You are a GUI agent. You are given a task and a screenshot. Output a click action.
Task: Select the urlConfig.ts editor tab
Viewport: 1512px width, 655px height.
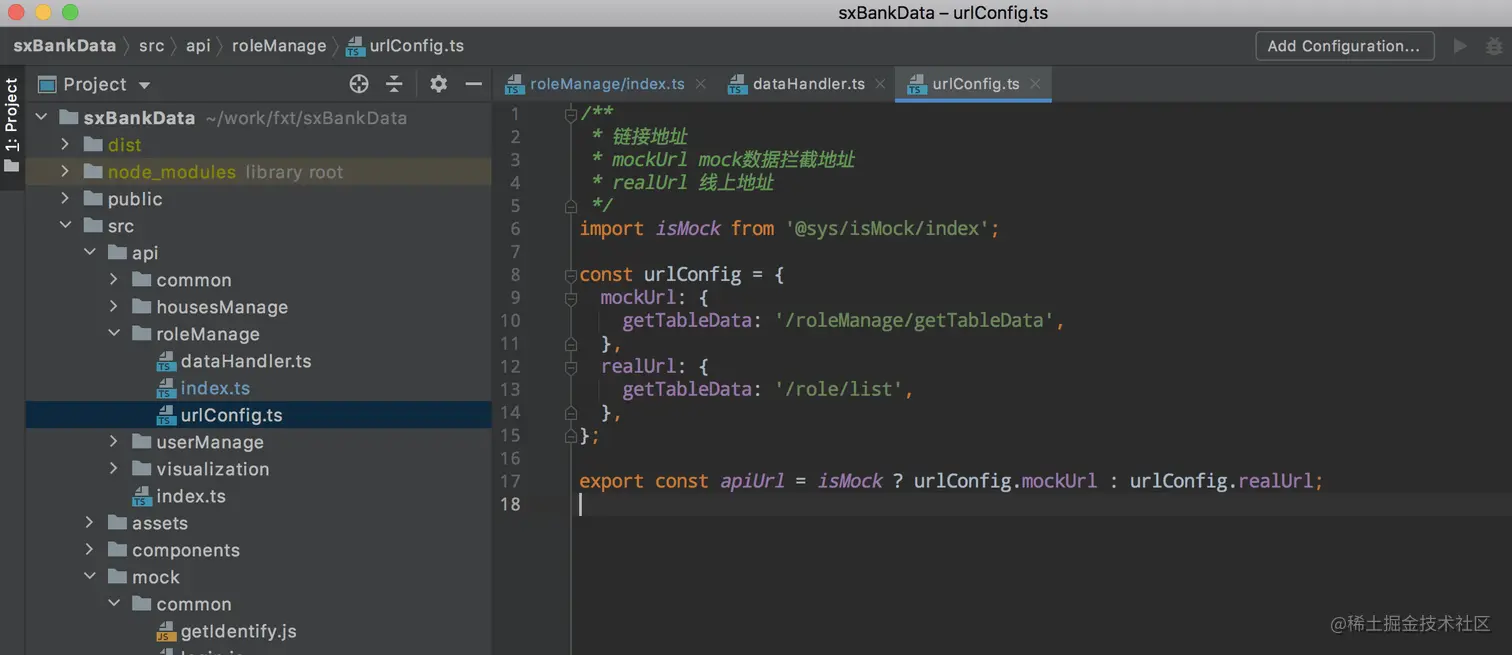click(975, 84)
